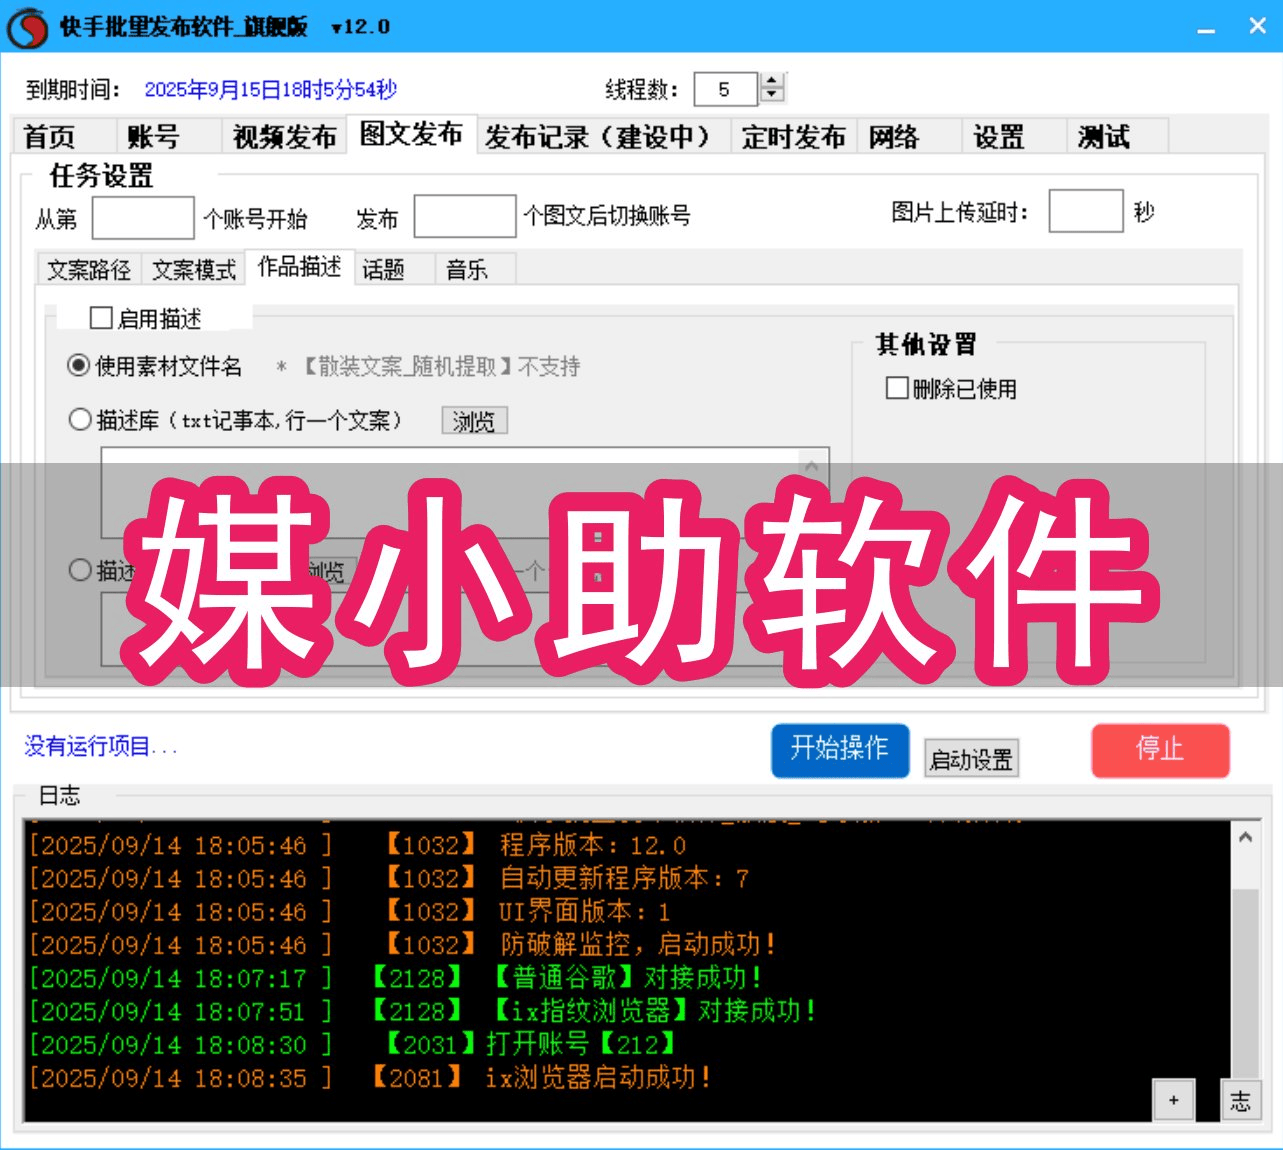Screen dimensions: 1283x1150
Task: Click the plus button in the log panel
Action: click(1174, 1100)
